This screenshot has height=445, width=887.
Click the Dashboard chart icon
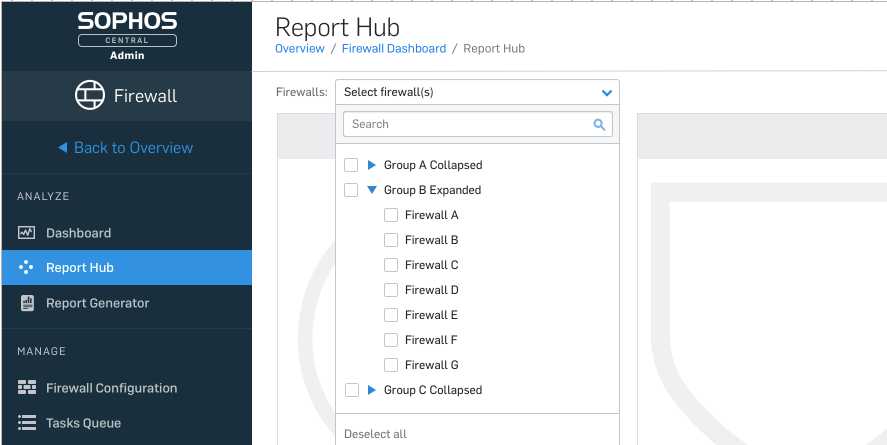[26, 233]
